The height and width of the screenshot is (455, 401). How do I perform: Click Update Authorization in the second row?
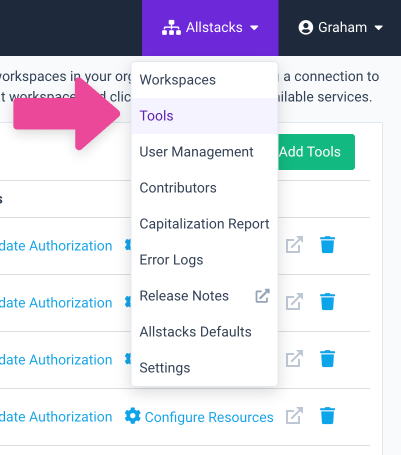coord(56,303)
